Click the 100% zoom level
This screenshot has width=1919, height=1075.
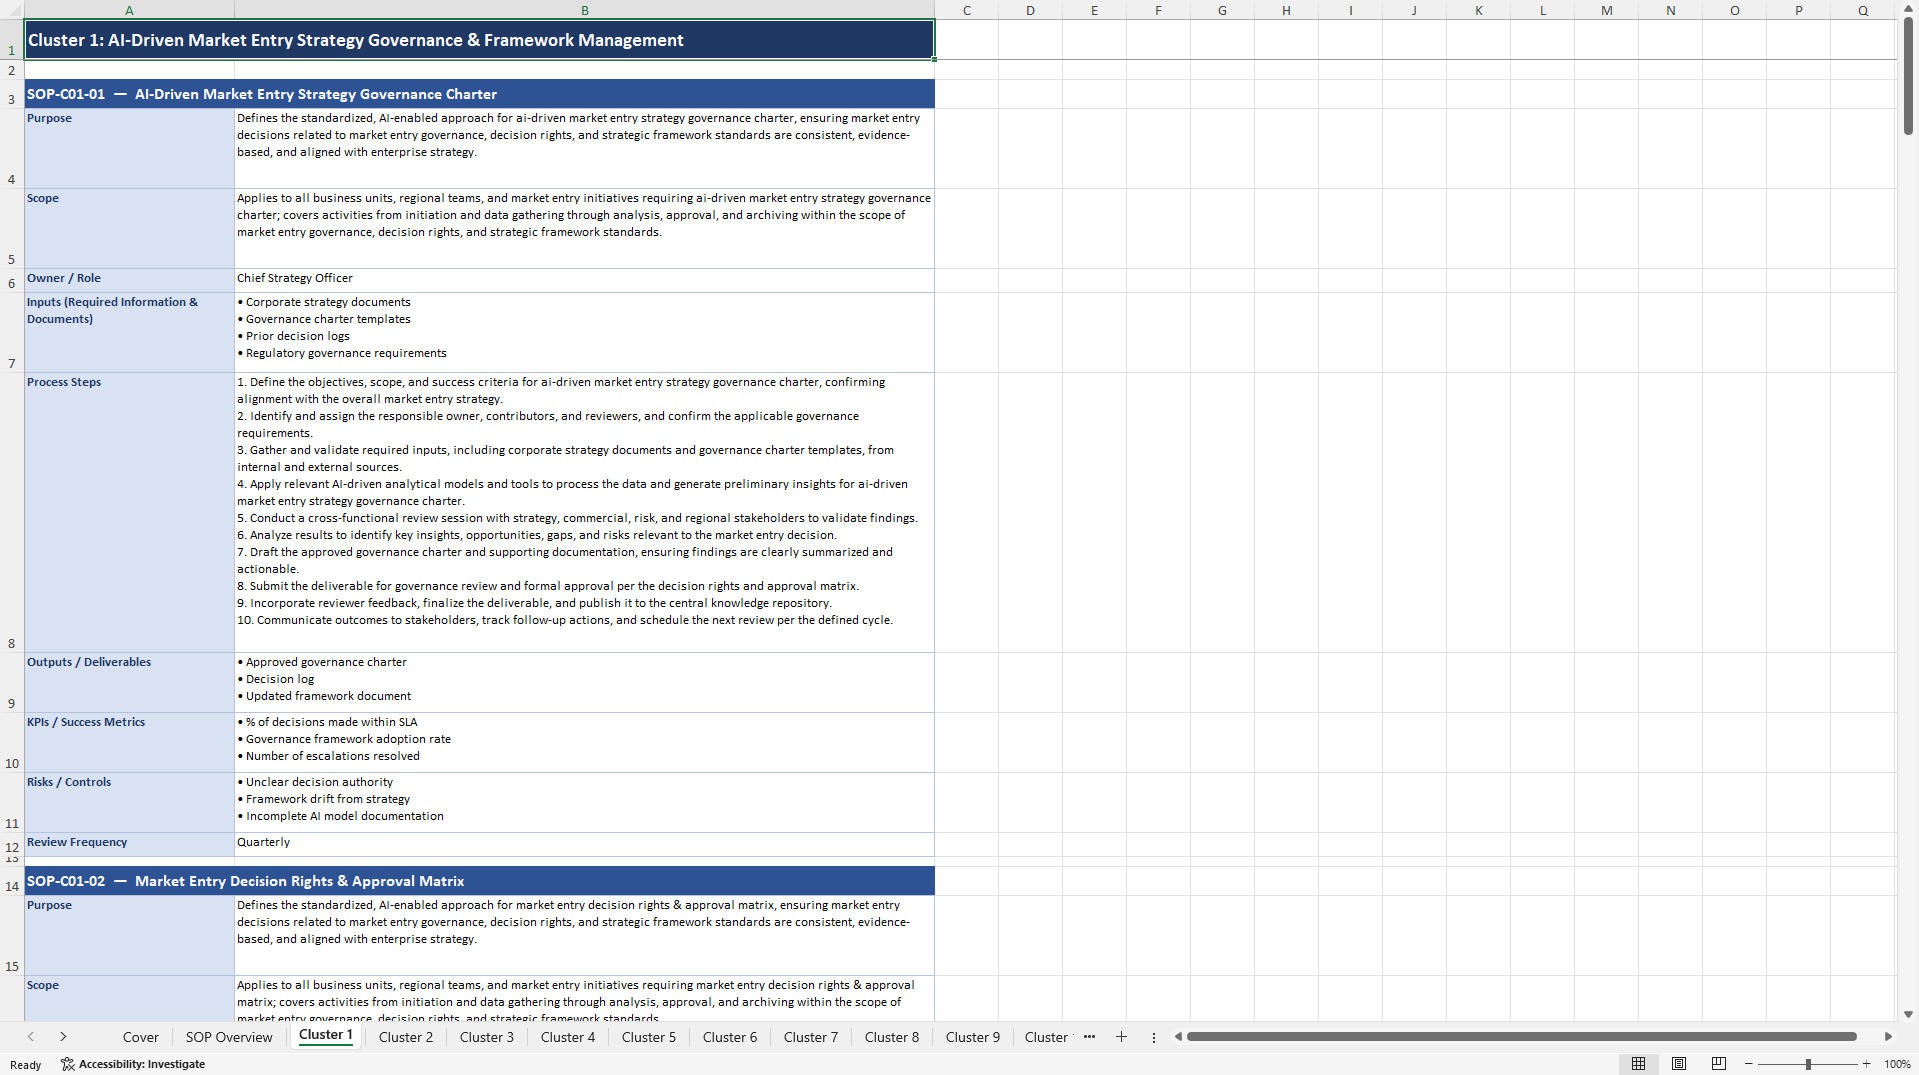tap(1897, 1064)
